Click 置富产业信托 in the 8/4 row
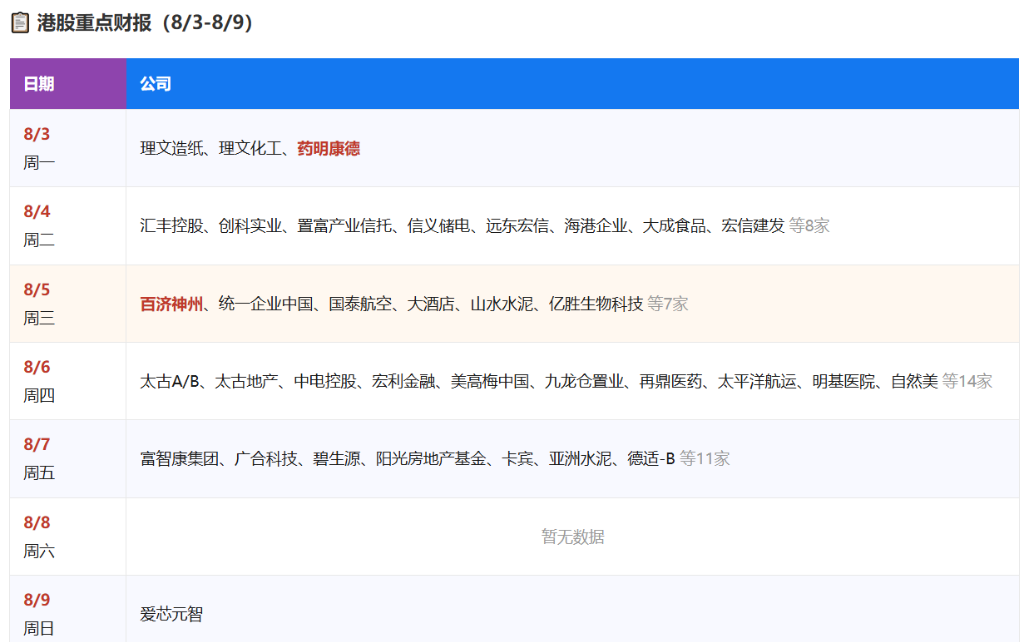Screen dimensions: 1024x642 click(x=344, y=226)
